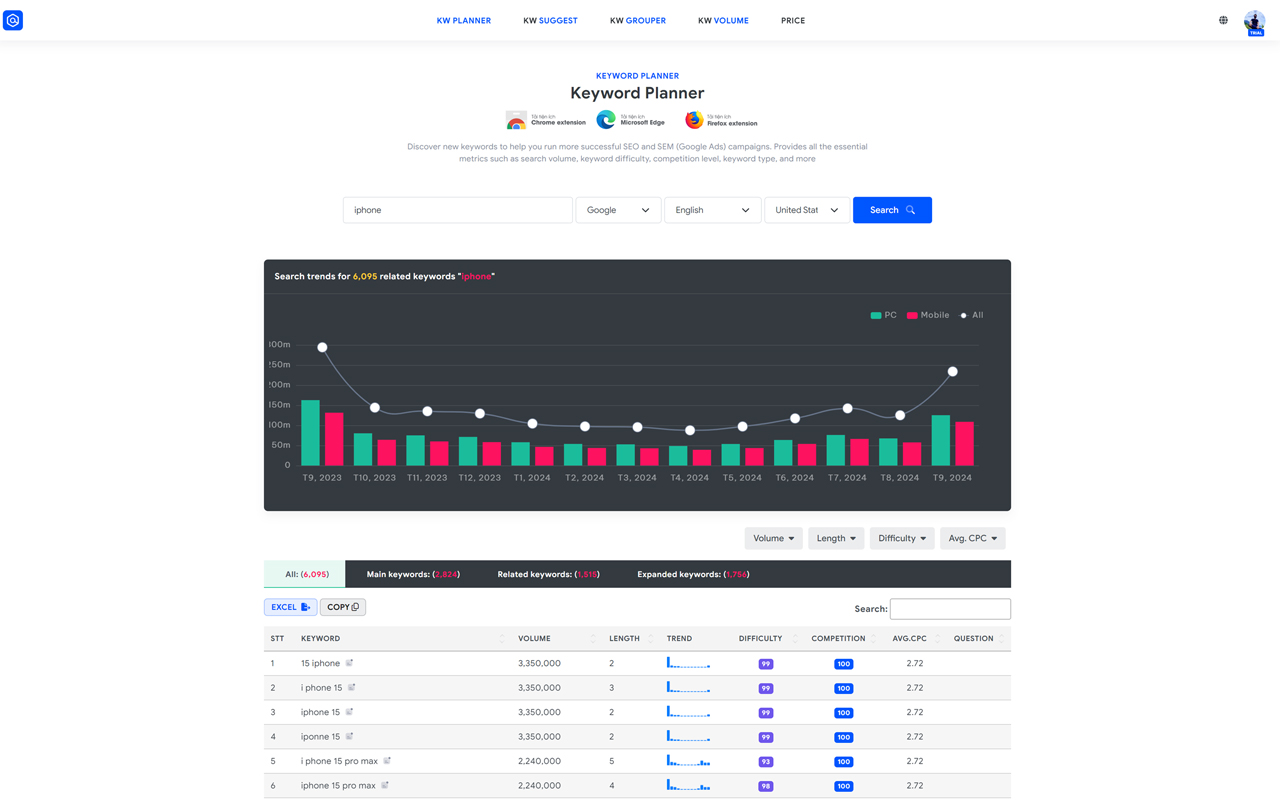Screen dimensions: 1280x800
Task: Click the table Search input field
Action: 949,608
